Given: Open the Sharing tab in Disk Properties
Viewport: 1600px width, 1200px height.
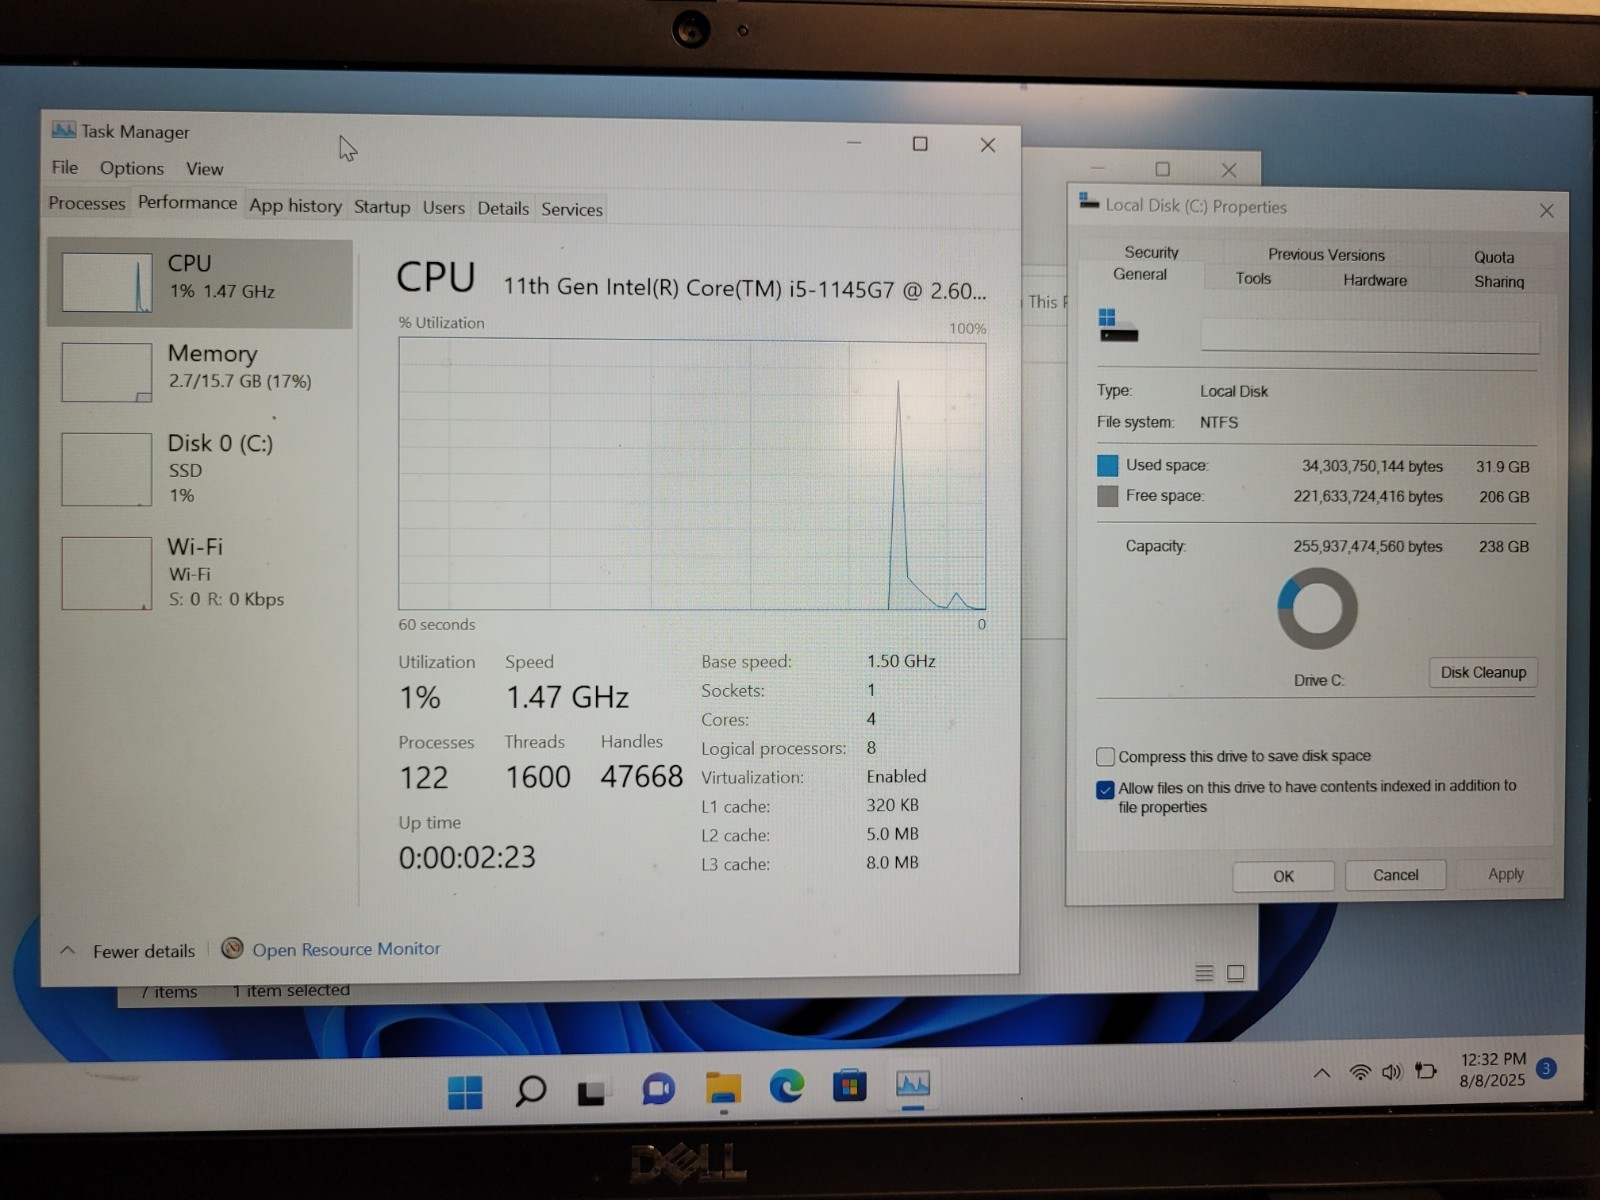Looking at the screenshot, I should 1499,282.
